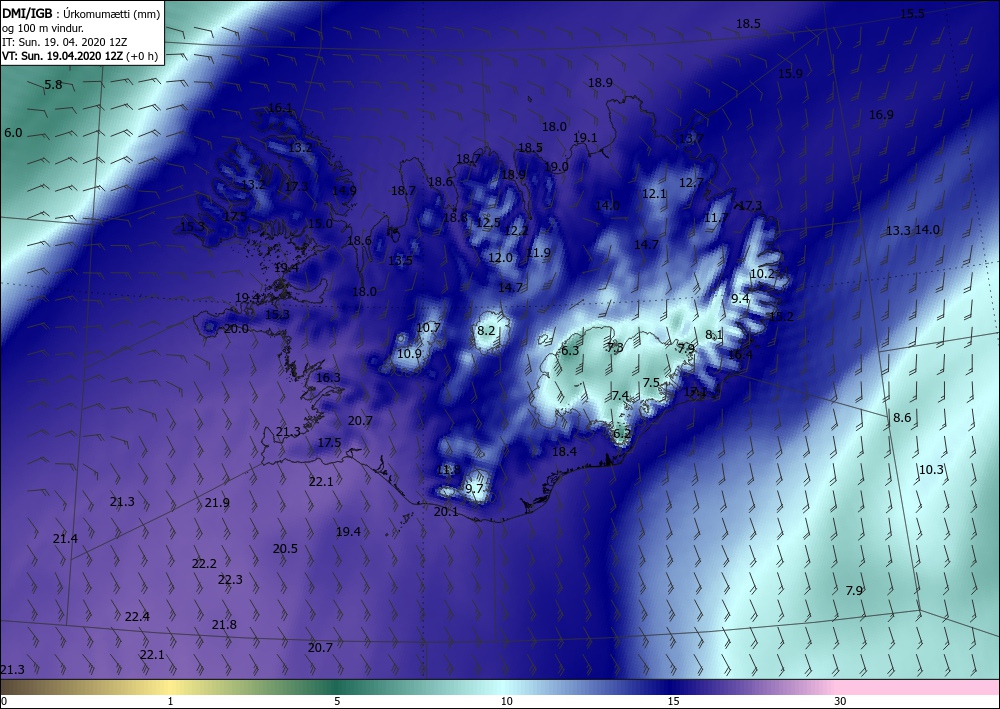The height and width of the screenshot is (709, 1000).
Task: Select the map value "11.9"
Action: [538, 252]
